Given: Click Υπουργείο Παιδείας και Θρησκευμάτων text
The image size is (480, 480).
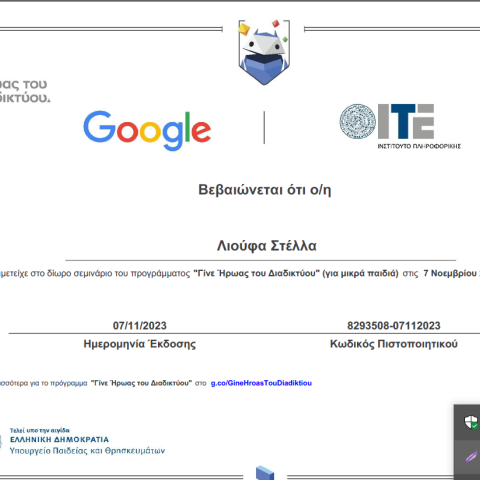Looking at the screenshot, I should 87,451.
